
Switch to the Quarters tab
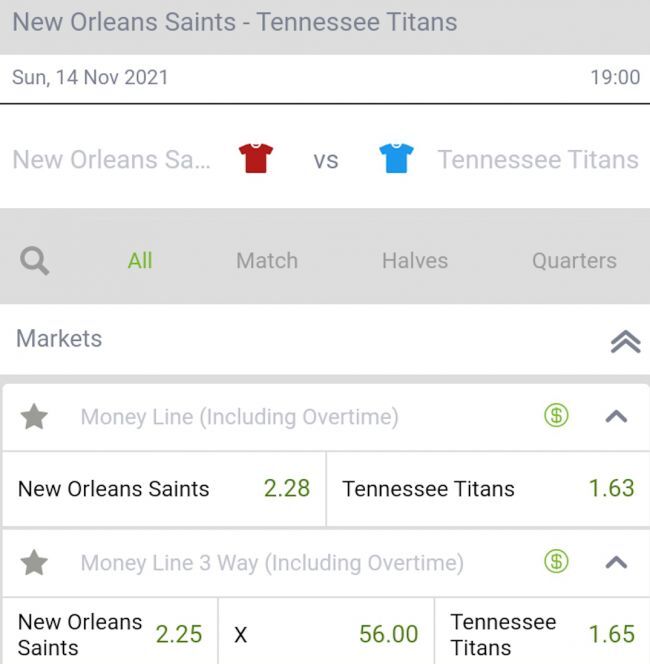pyautogui.click(x=574, y=261)
